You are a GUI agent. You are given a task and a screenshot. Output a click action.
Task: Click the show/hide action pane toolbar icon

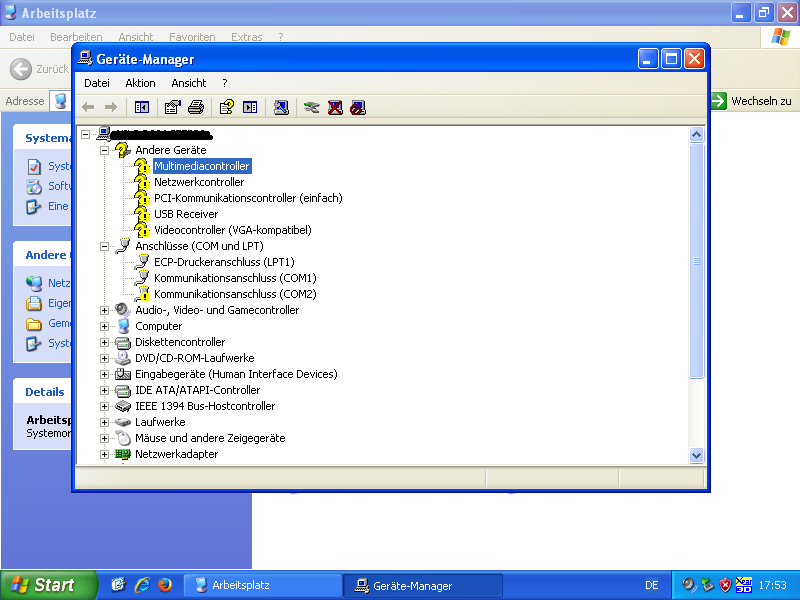pos(250,107)
